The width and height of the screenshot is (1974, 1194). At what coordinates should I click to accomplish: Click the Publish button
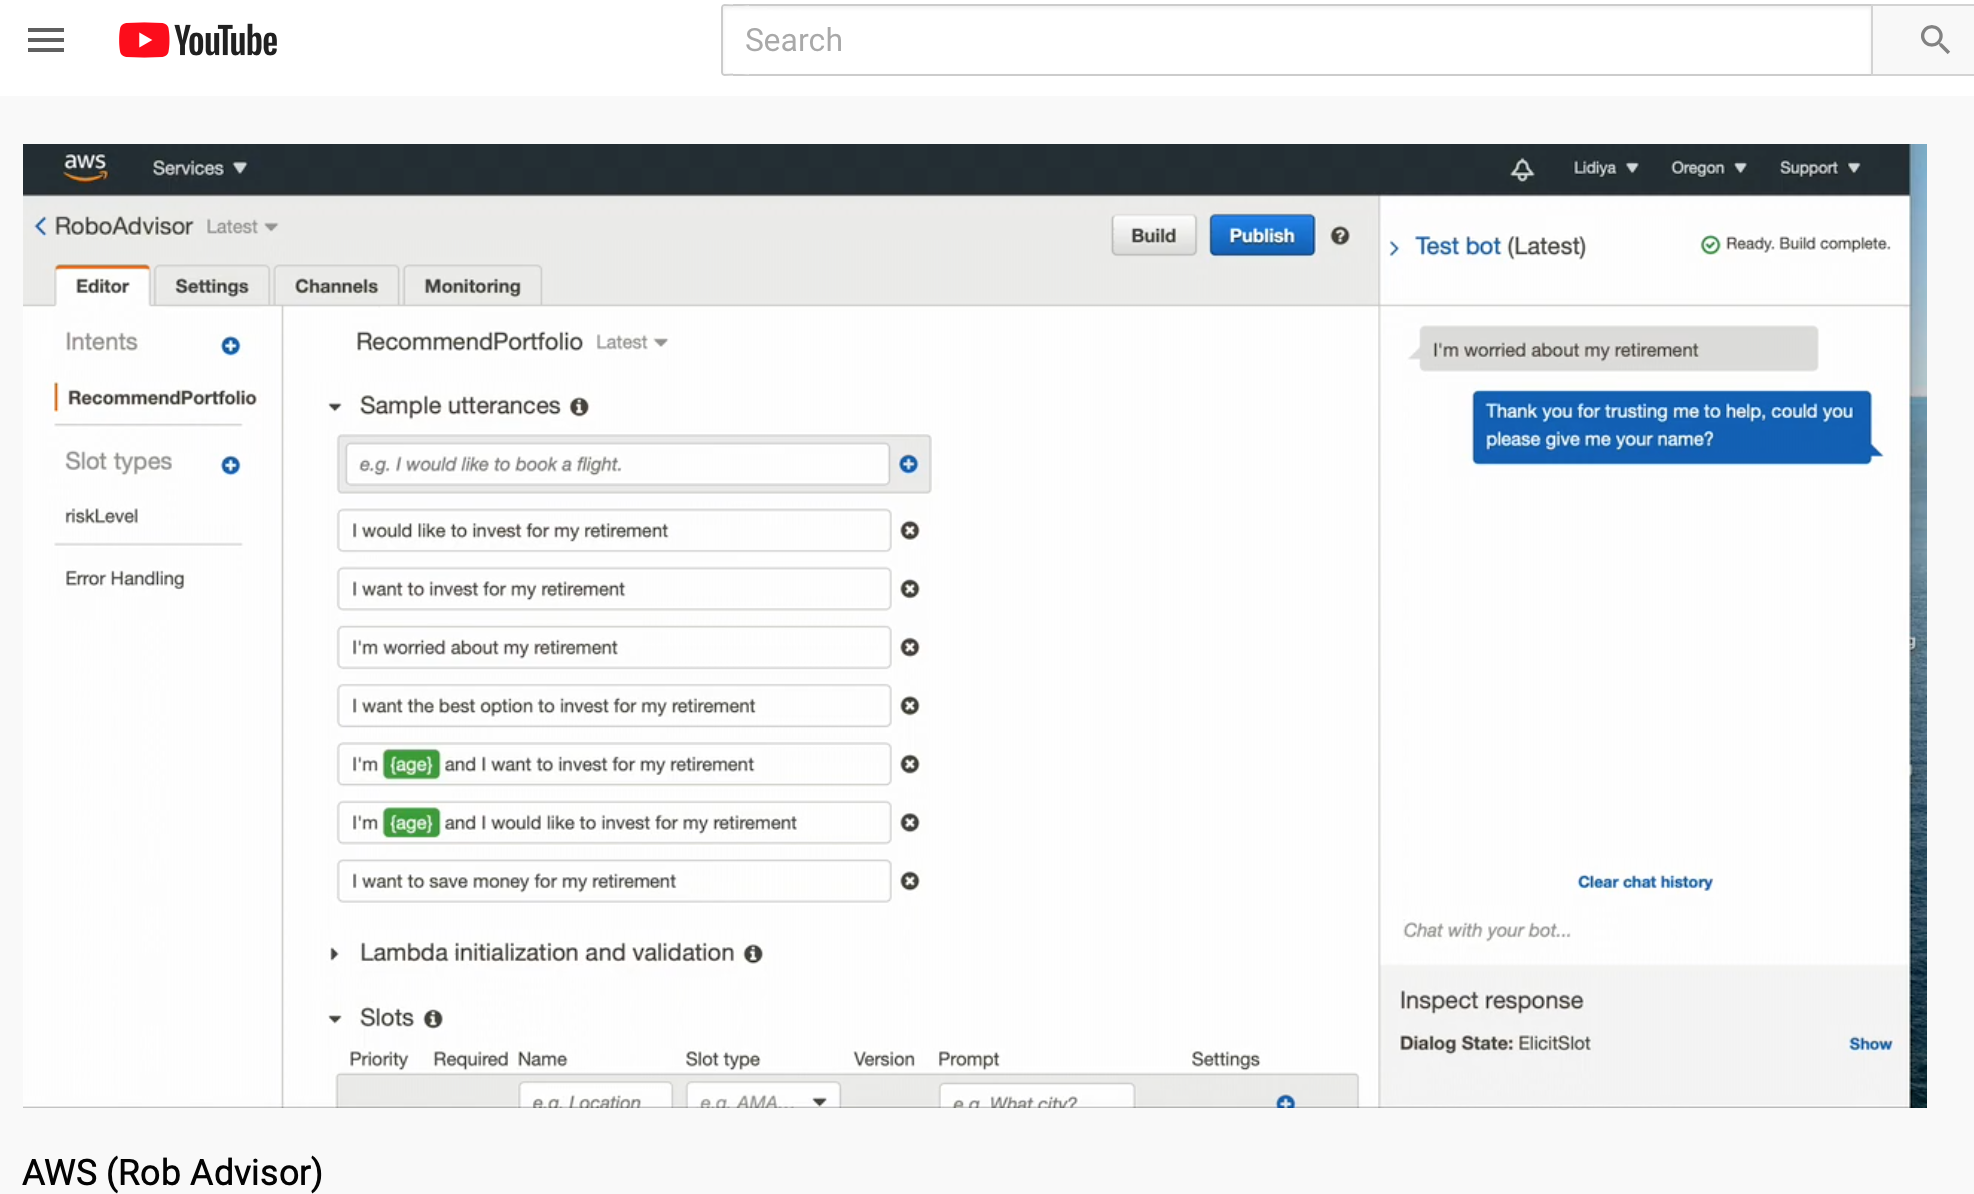(x=1261, y=236)
